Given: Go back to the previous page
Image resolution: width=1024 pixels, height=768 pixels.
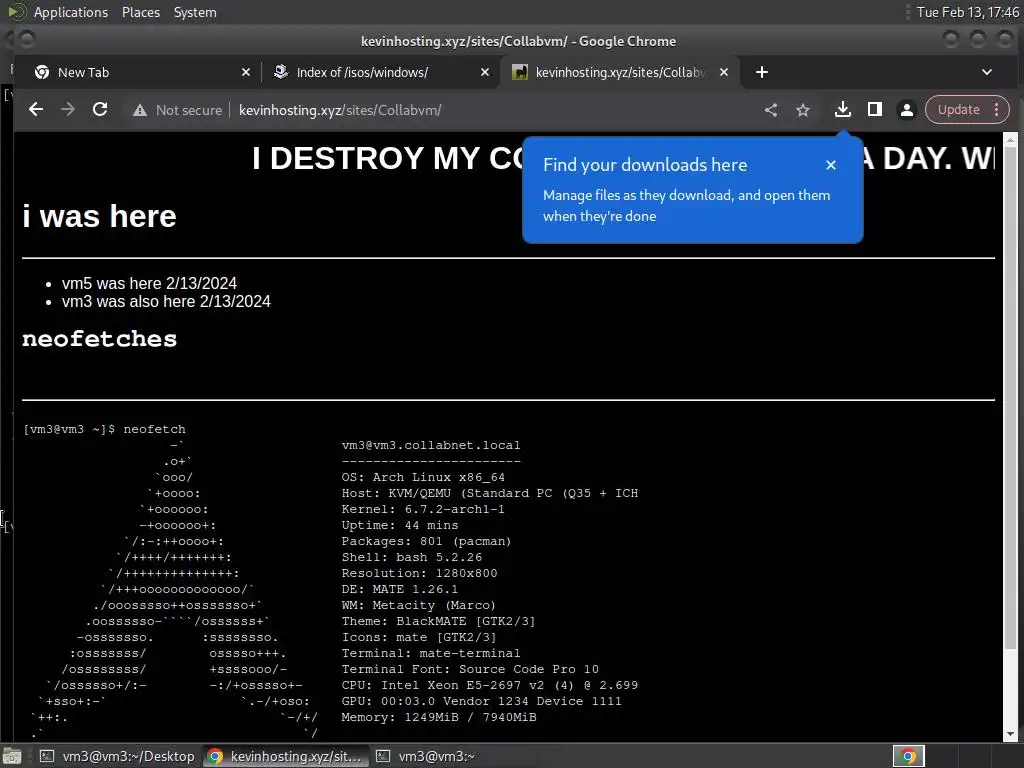Looking at the screenshot, I should pos(36,110).
